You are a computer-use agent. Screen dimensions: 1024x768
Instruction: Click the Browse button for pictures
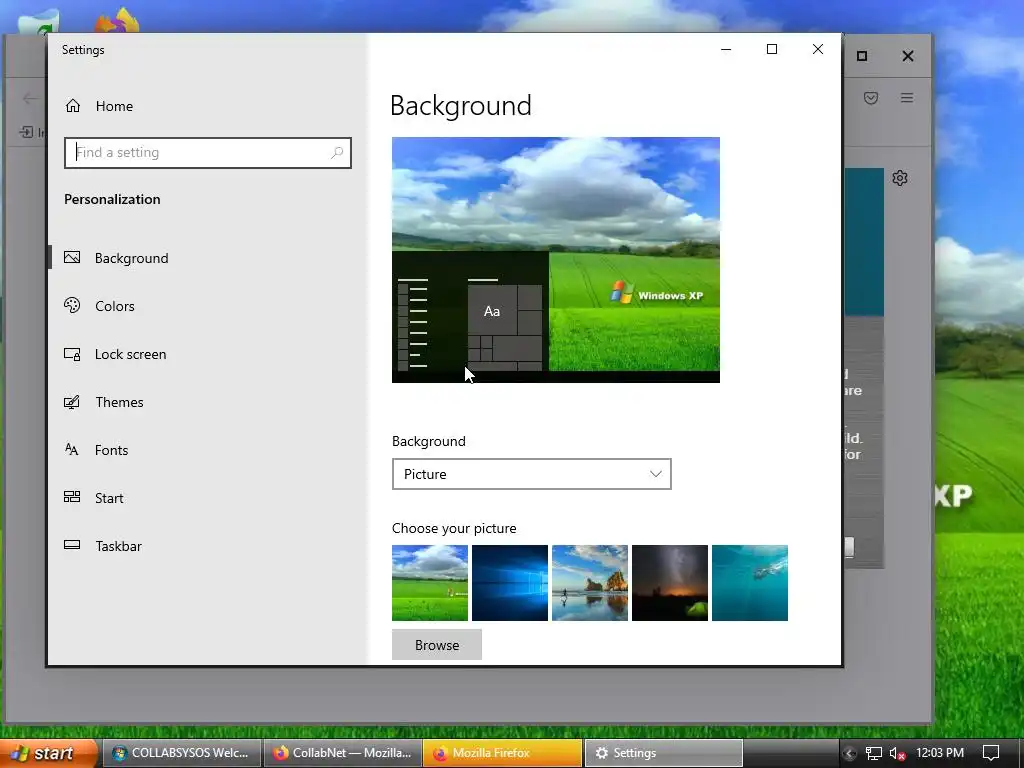(x=437, y=645)
